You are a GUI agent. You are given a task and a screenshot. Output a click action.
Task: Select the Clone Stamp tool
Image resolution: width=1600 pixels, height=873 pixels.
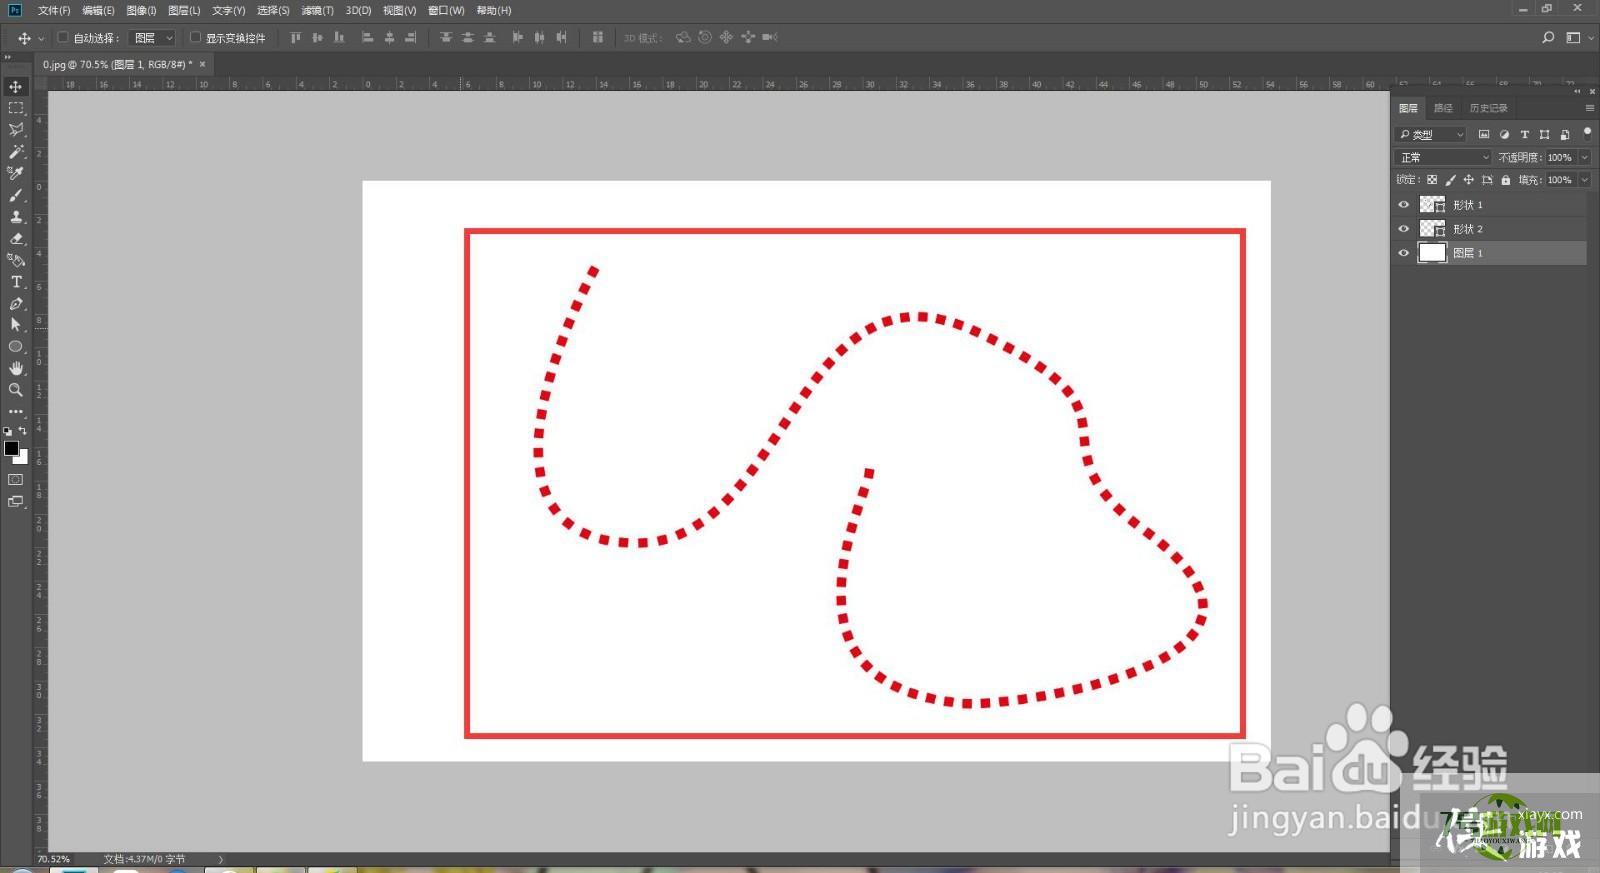(x=16, y=217)
